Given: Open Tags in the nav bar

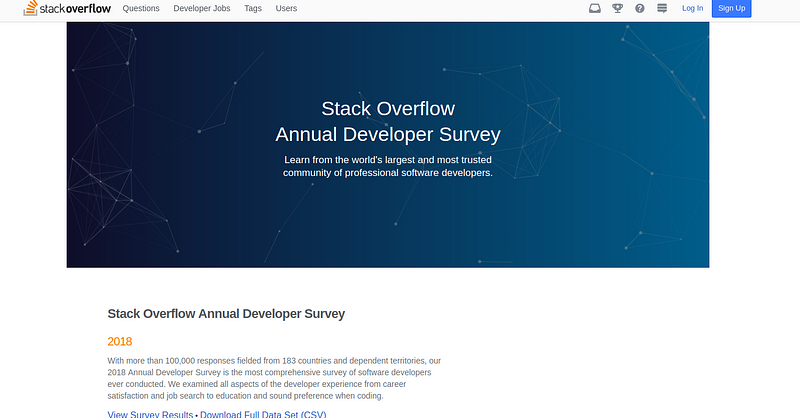Looking at the screenshot, I should [x=253, y=8].
